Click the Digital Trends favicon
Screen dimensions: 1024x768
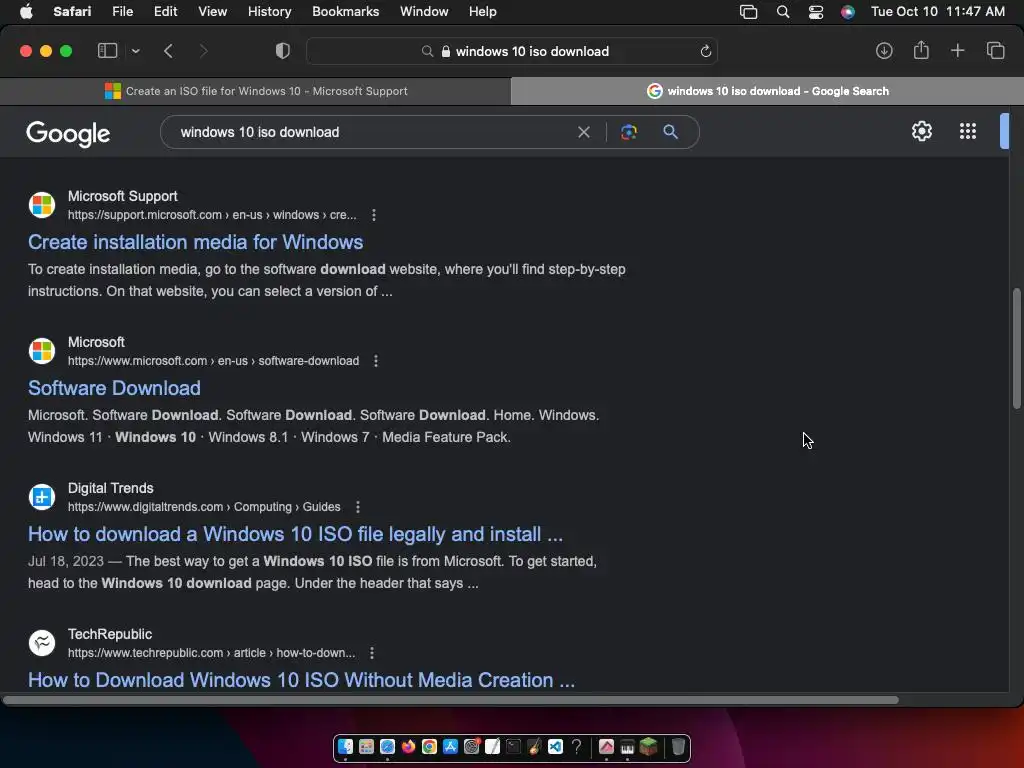42,497
